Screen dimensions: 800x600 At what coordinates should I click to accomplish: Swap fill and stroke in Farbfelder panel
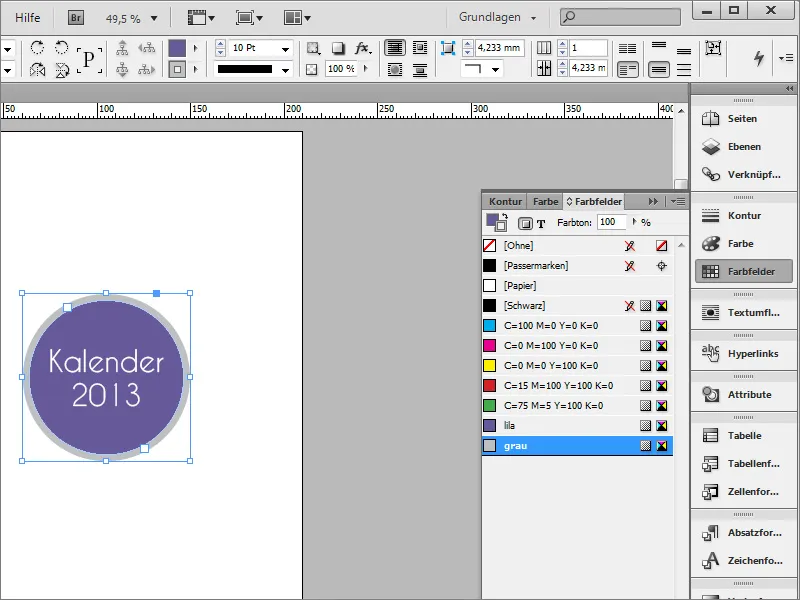(505, 216)
